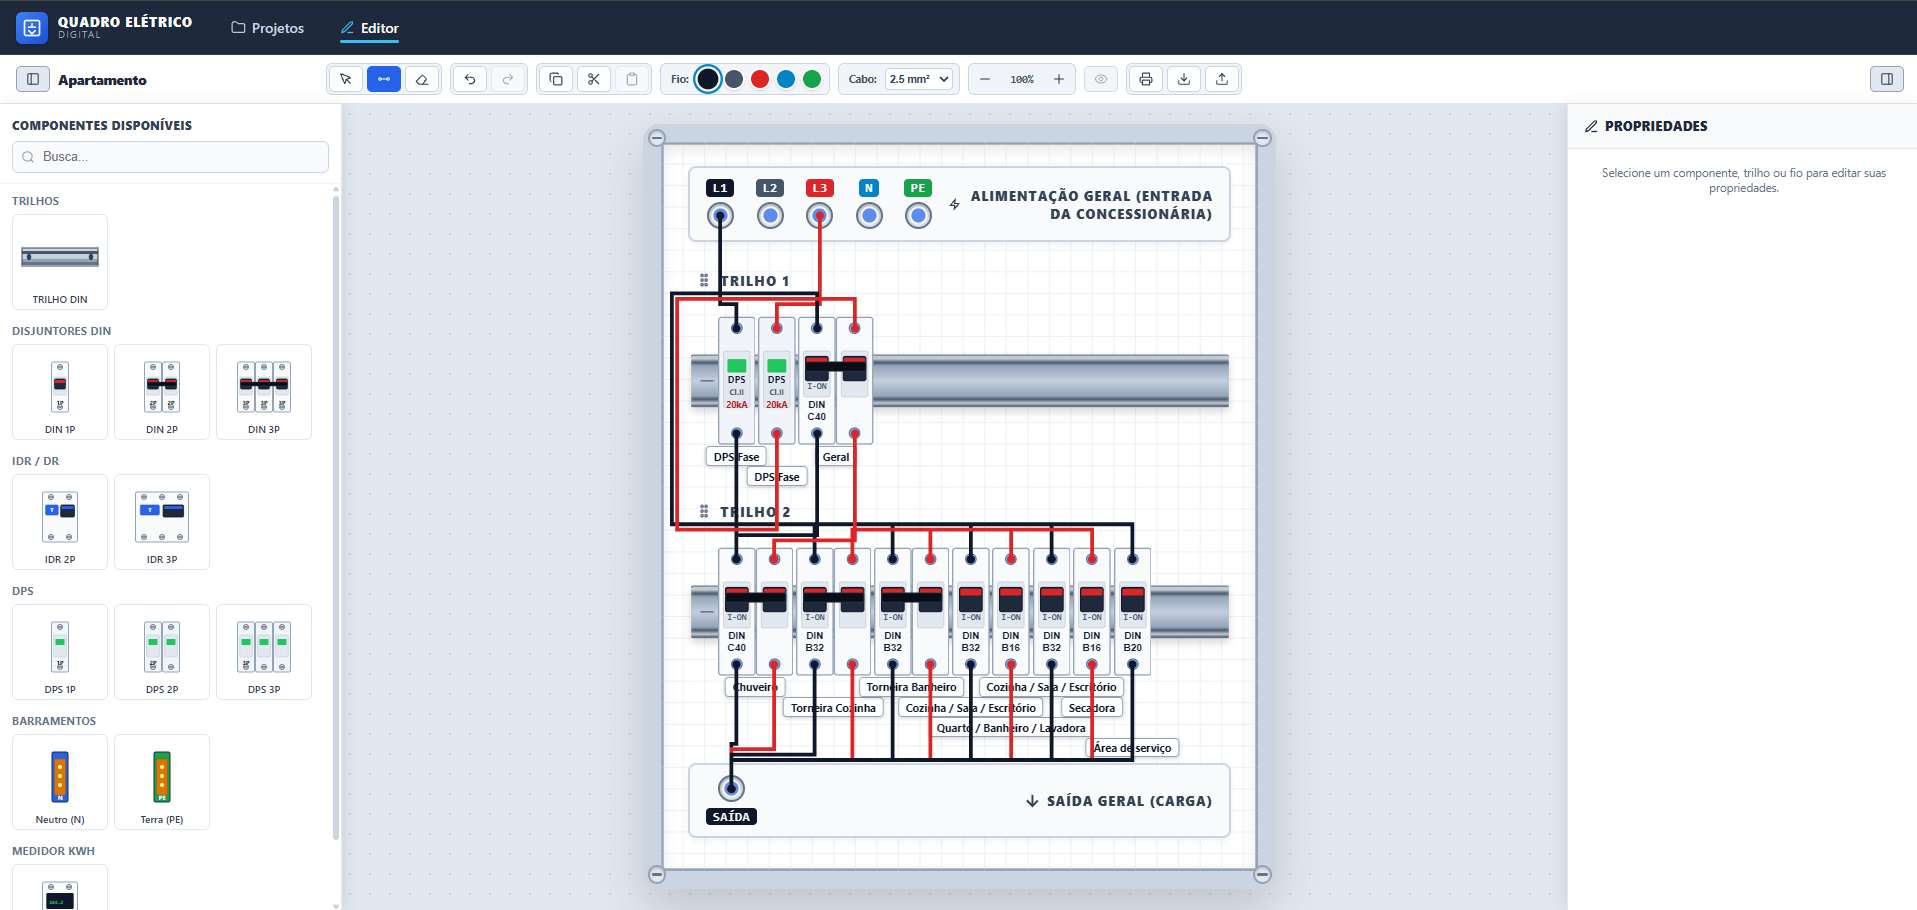Copy the selected component
Image resolution: width=1917 pixels, height=910 pixels.
556,79
